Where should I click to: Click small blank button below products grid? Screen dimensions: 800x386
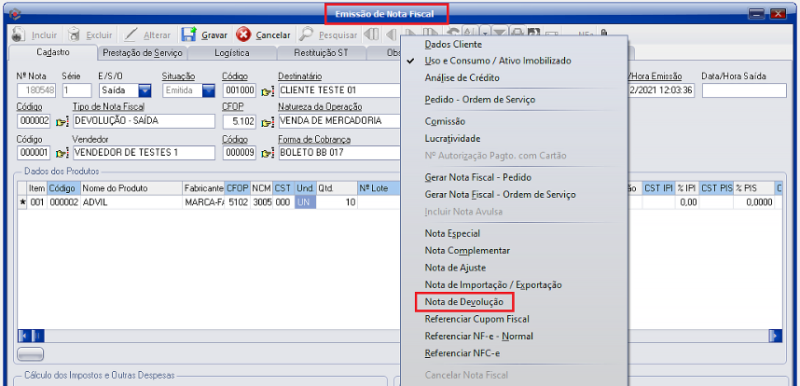pyautogui.click(x=31, y=353)
